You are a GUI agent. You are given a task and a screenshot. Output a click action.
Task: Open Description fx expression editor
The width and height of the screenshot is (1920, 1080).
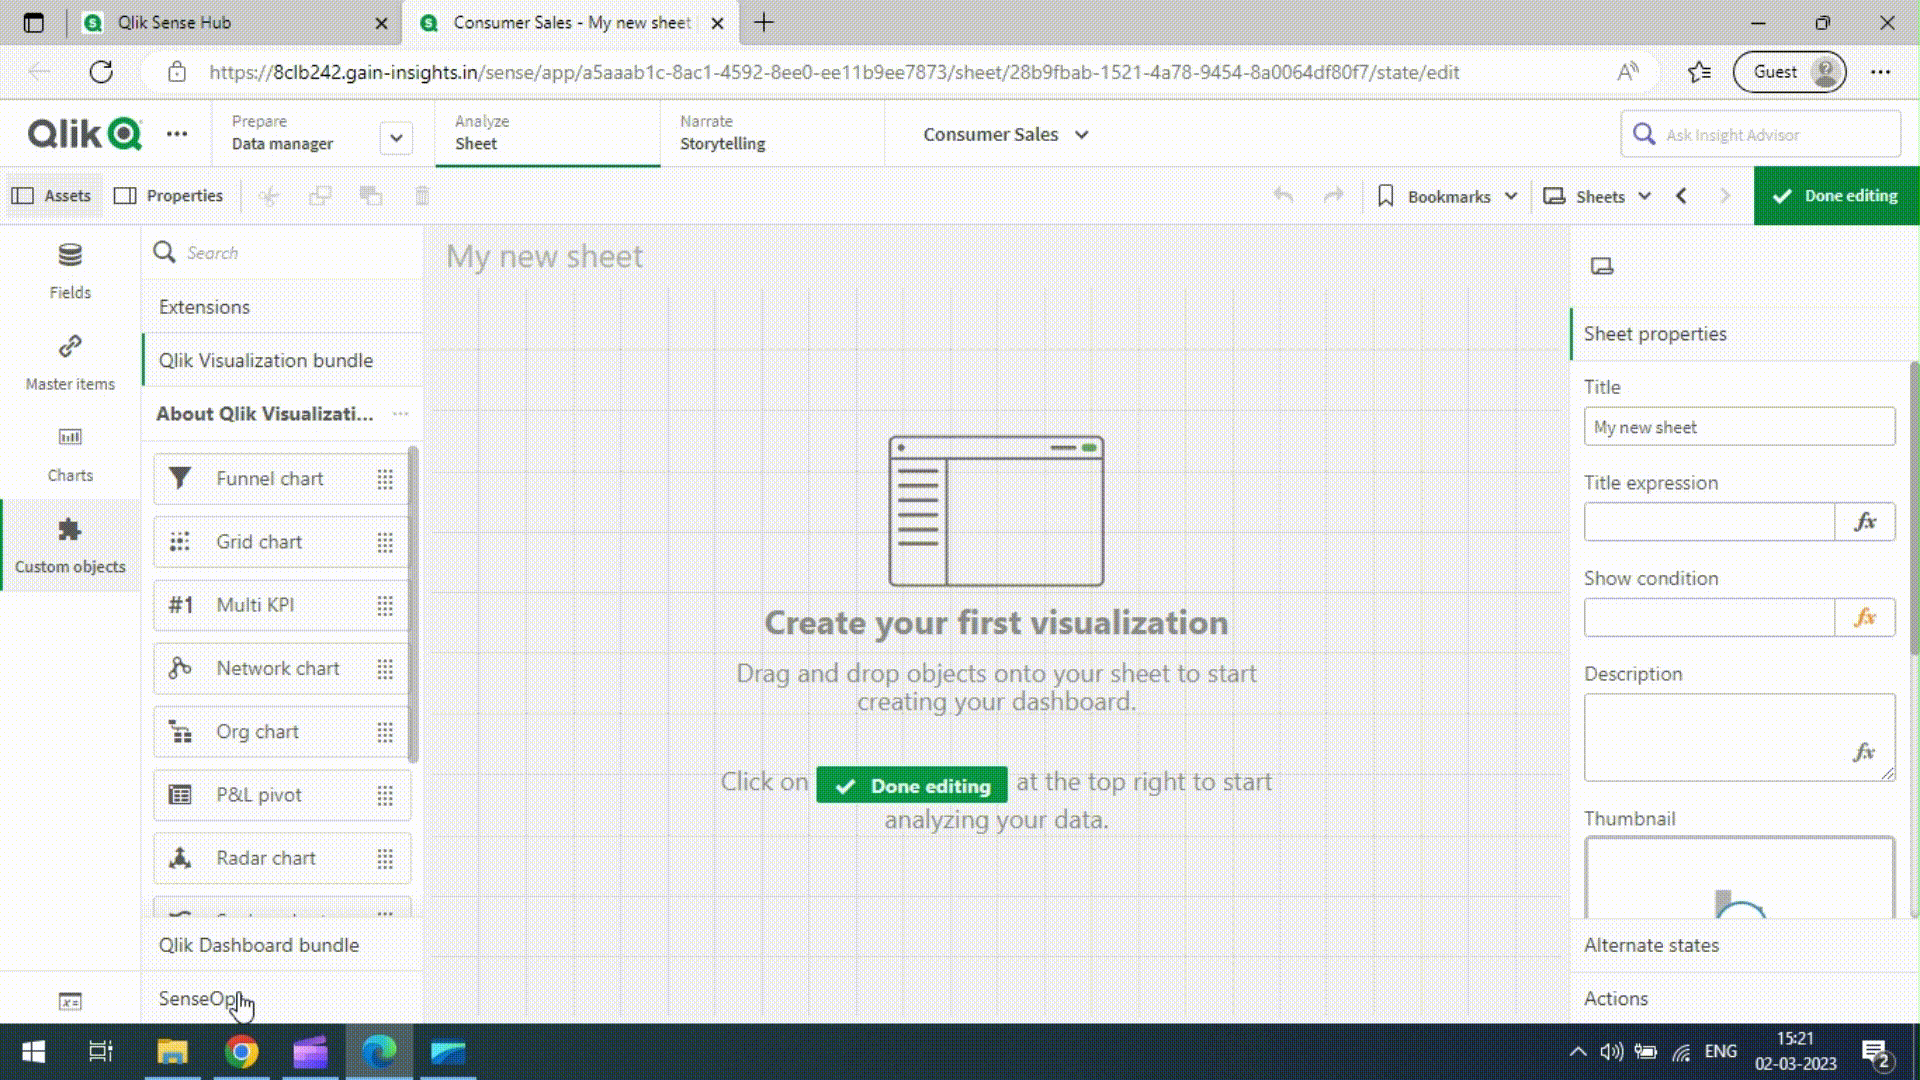(x=1864, y=752)
